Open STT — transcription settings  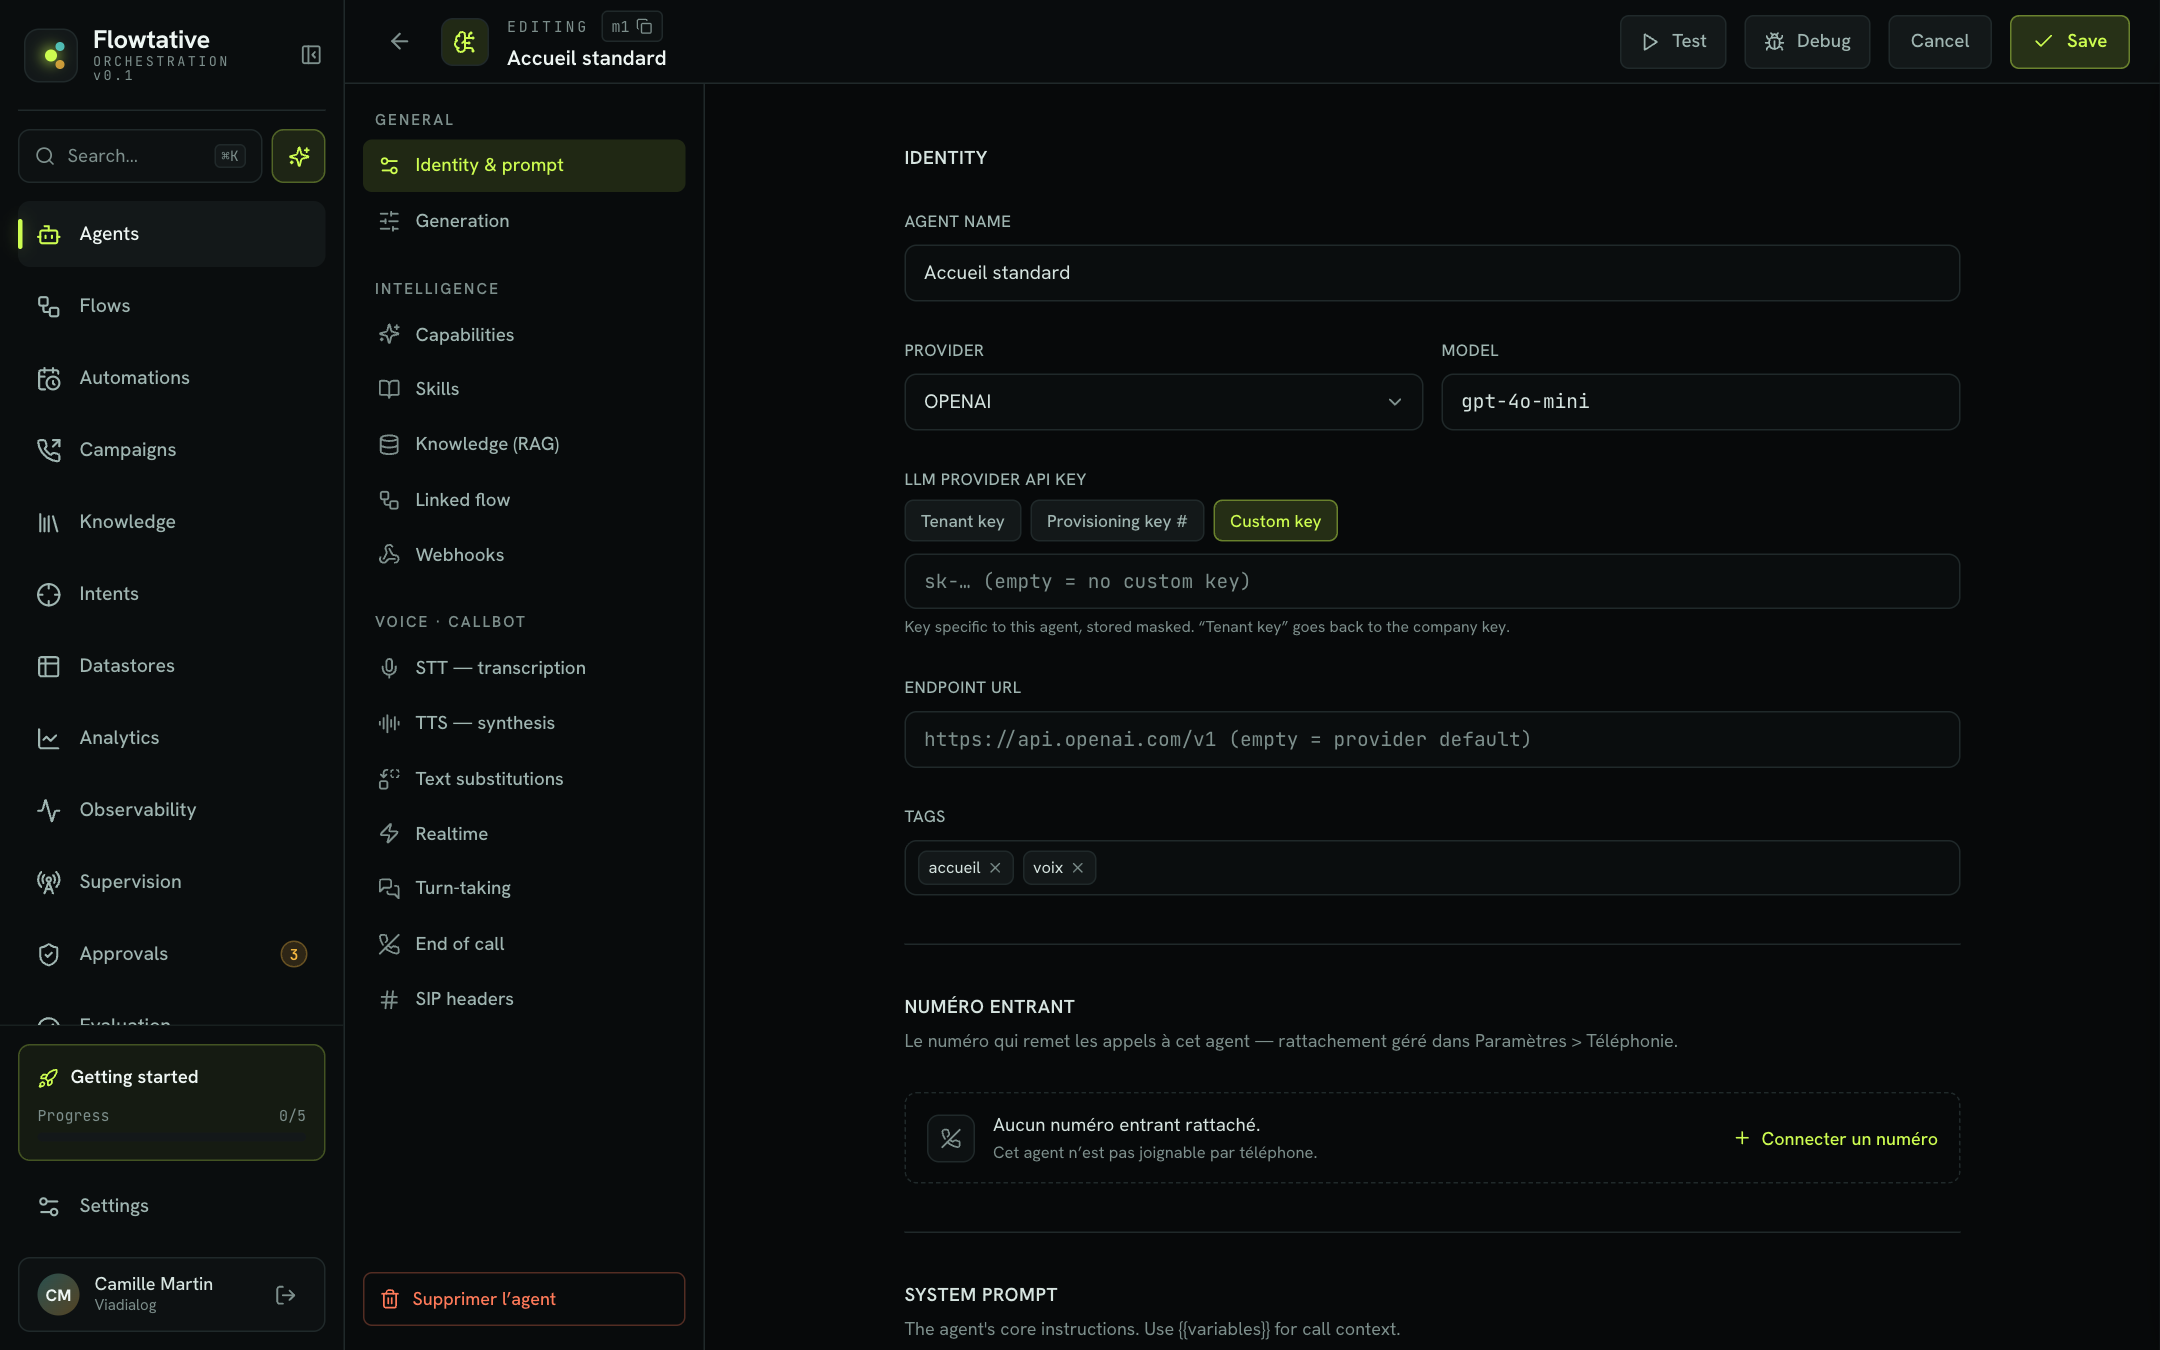pyautogui.click(x=524, y=668)
